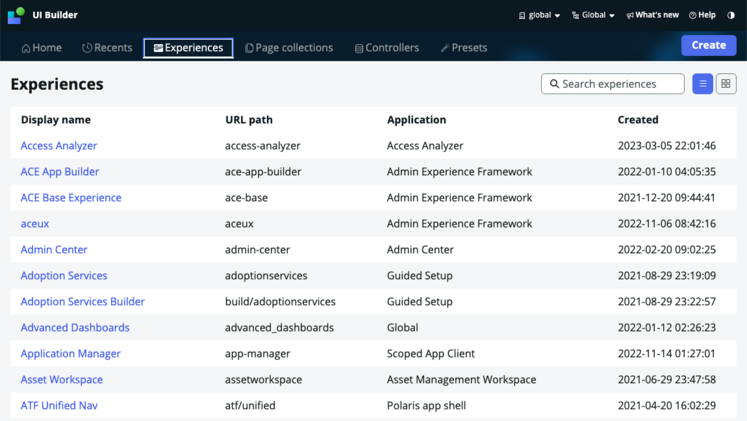Click the admin-center URL path cell
Screen dimensions: 747x421
tap(257, 250)
